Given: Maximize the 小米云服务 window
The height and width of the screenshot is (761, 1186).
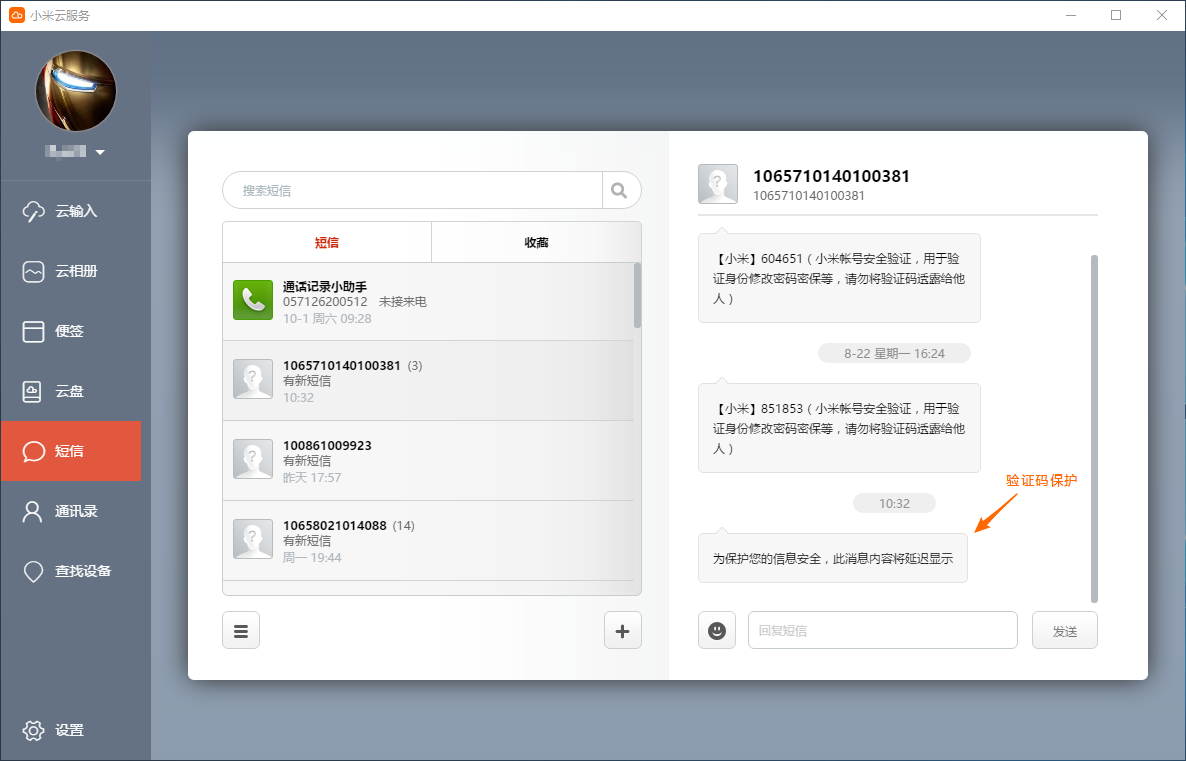Looking at the screenshot, I should (x=1116, y=15).
